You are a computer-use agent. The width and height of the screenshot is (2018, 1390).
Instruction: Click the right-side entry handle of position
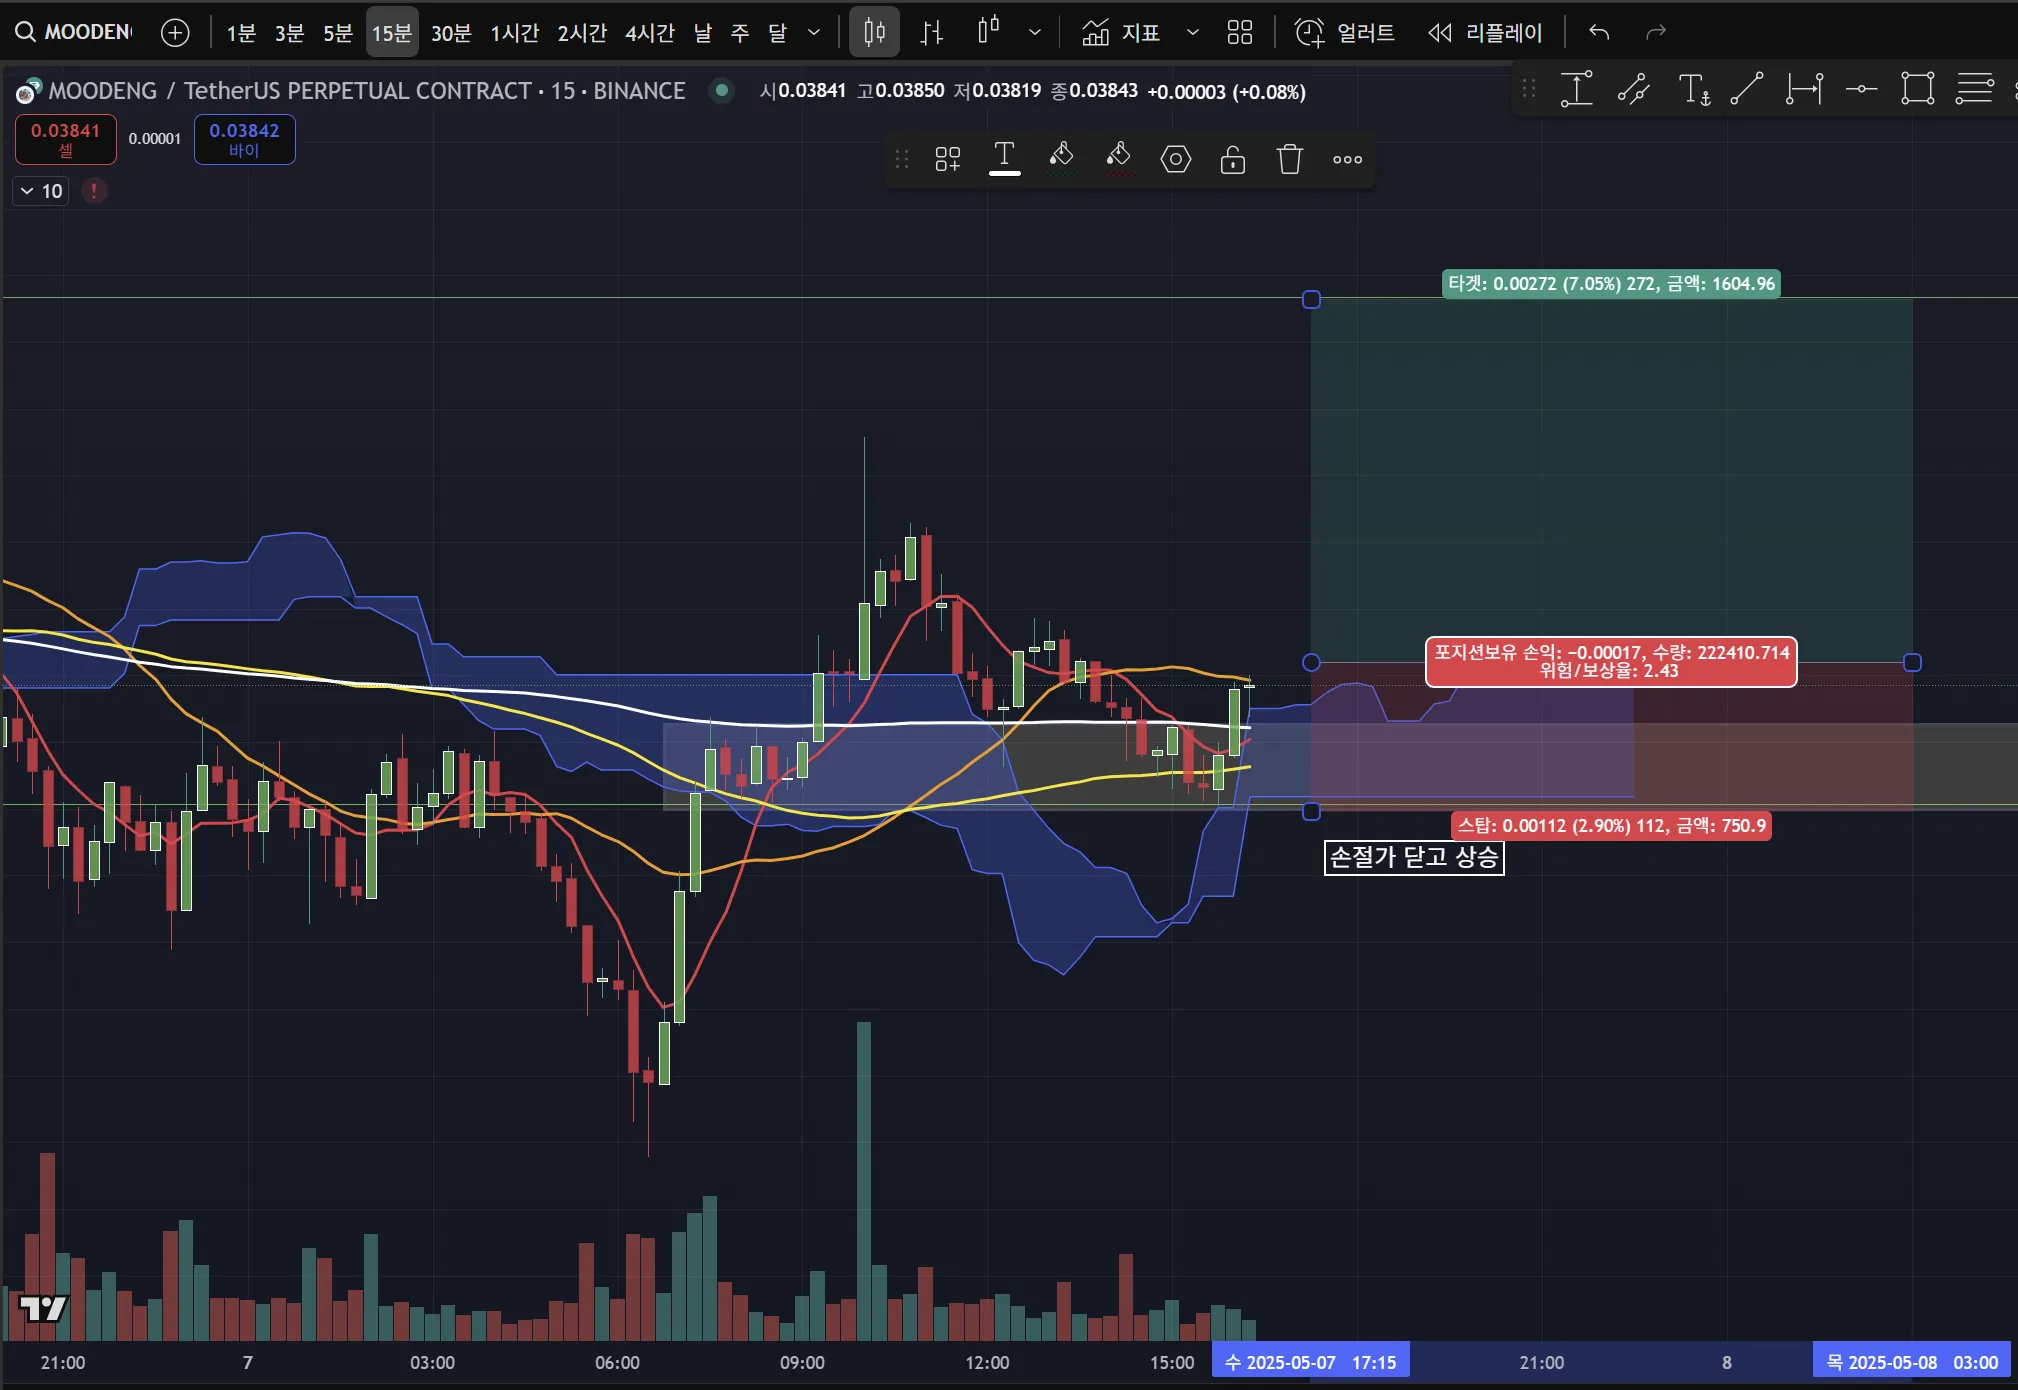1912,662
